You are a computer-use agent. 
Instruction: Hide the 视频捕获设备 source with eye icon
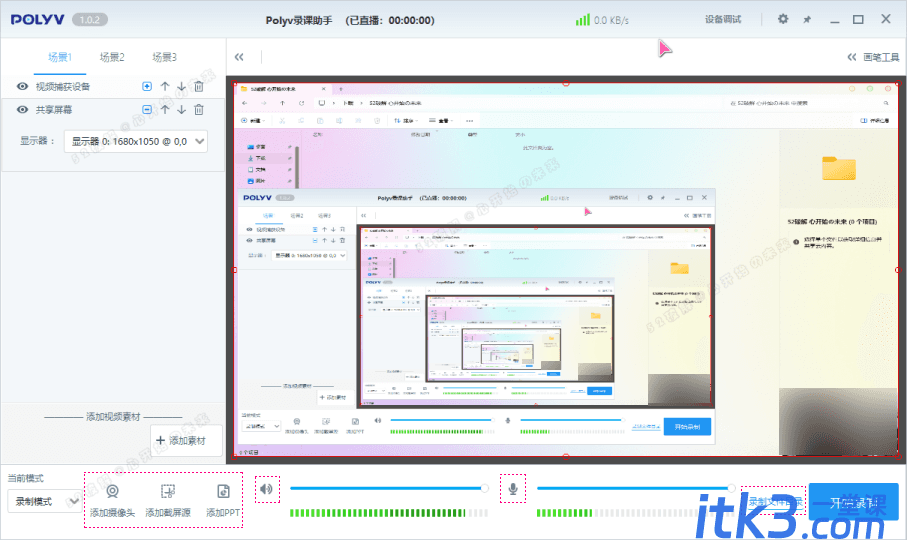pos(22,86)
